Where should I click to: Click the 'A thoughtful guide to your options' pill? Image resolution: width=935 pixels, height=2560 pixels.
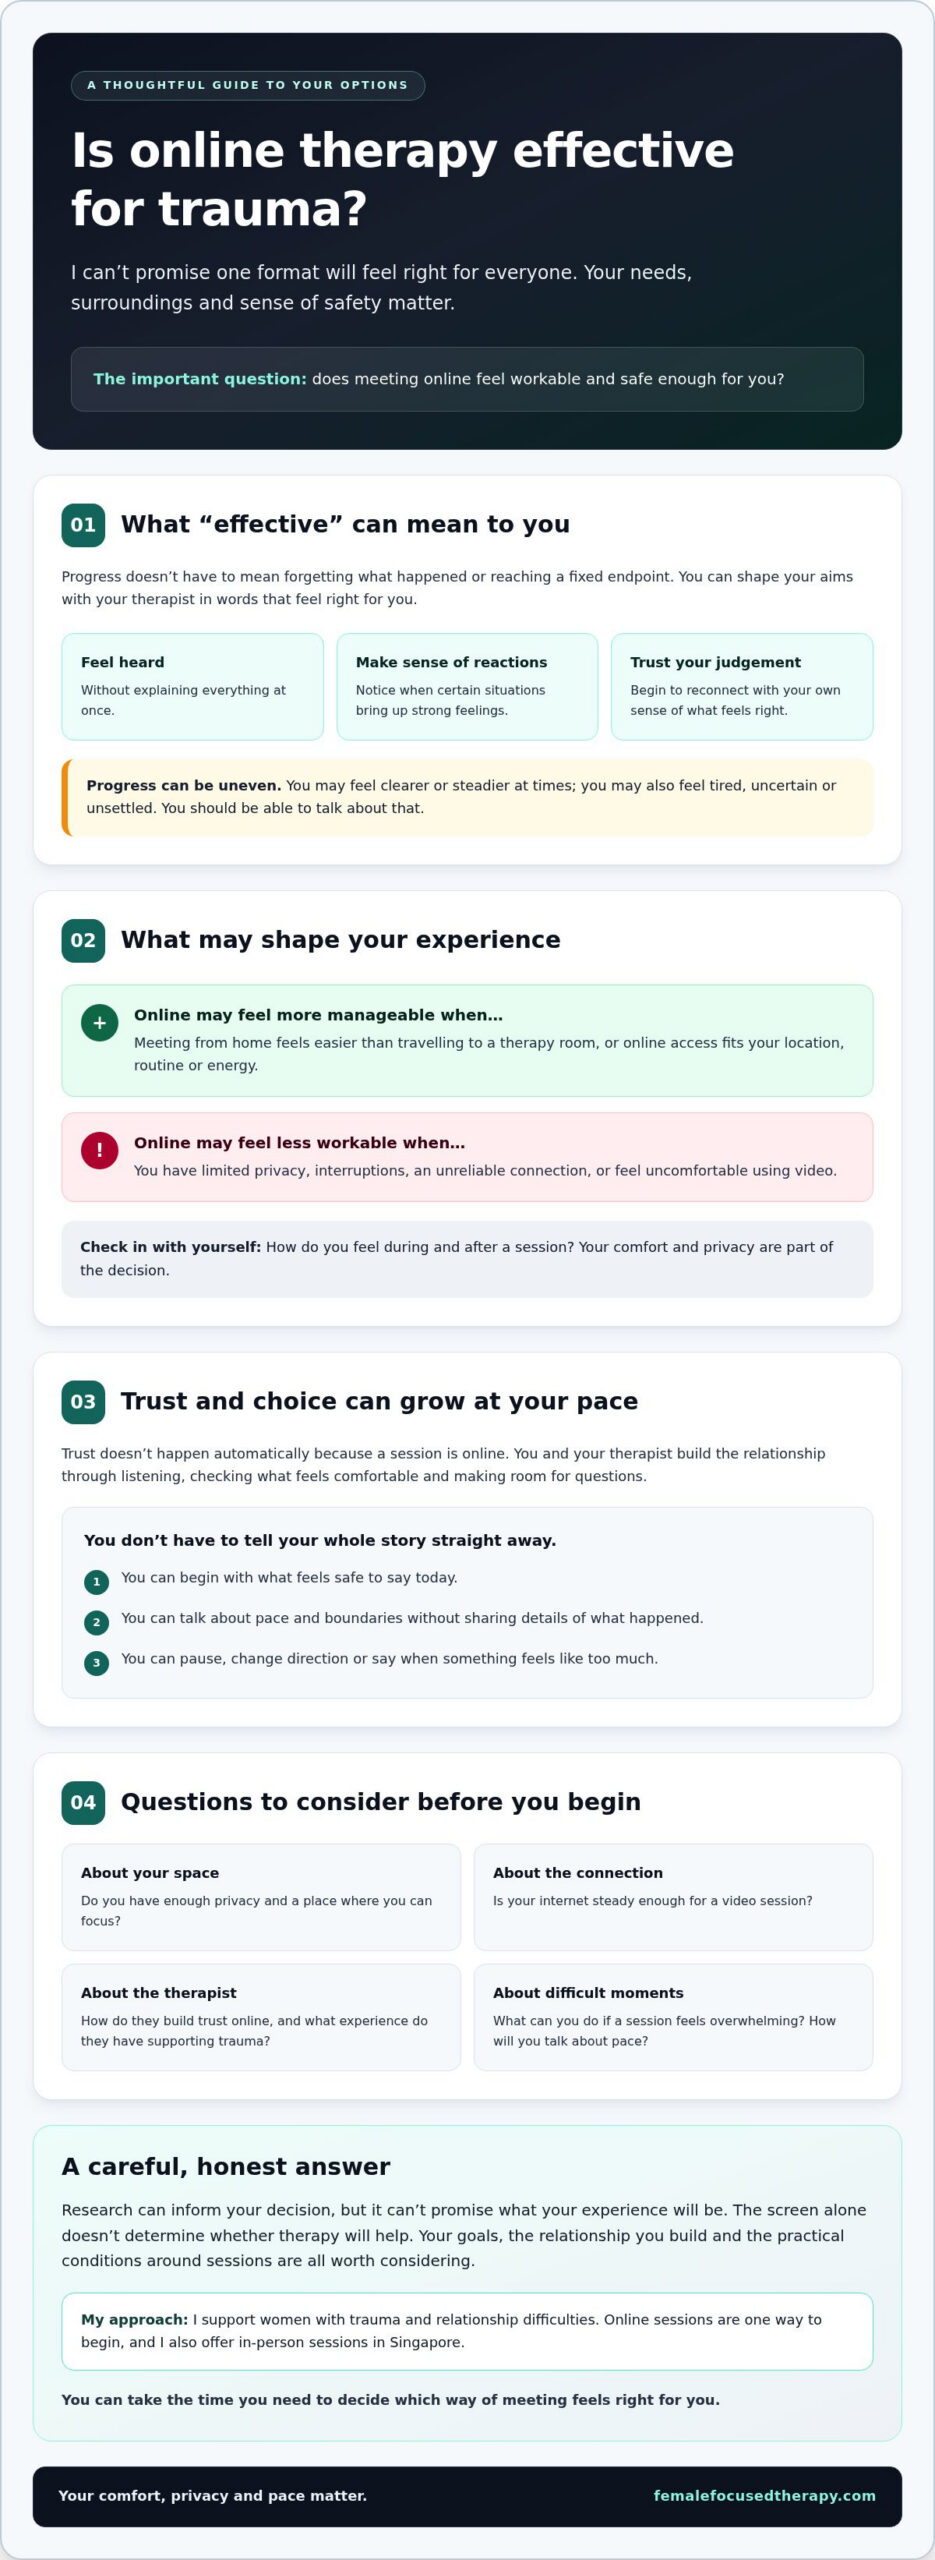tap(248, 85)
